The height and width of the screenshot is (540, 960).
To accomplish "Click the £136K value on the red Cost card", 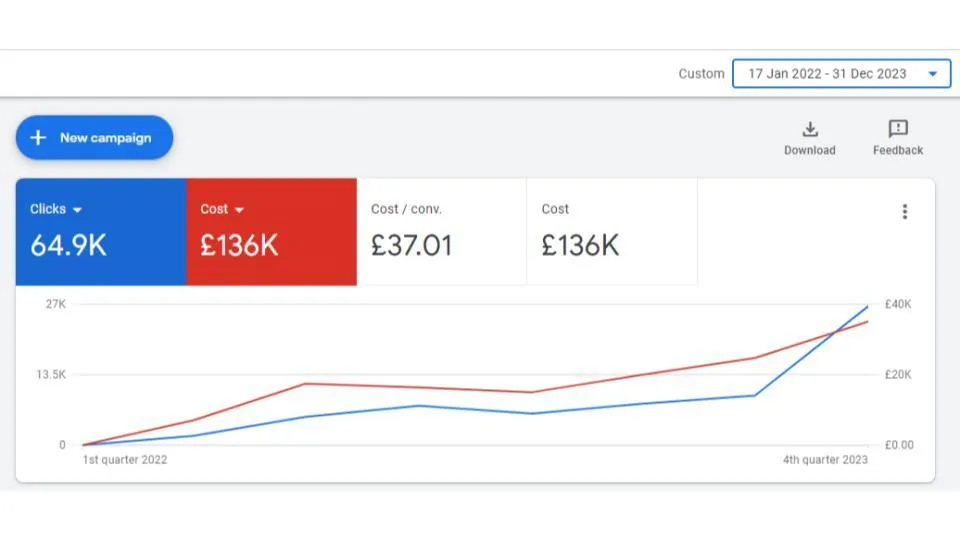I will click(x=239, y=246).
